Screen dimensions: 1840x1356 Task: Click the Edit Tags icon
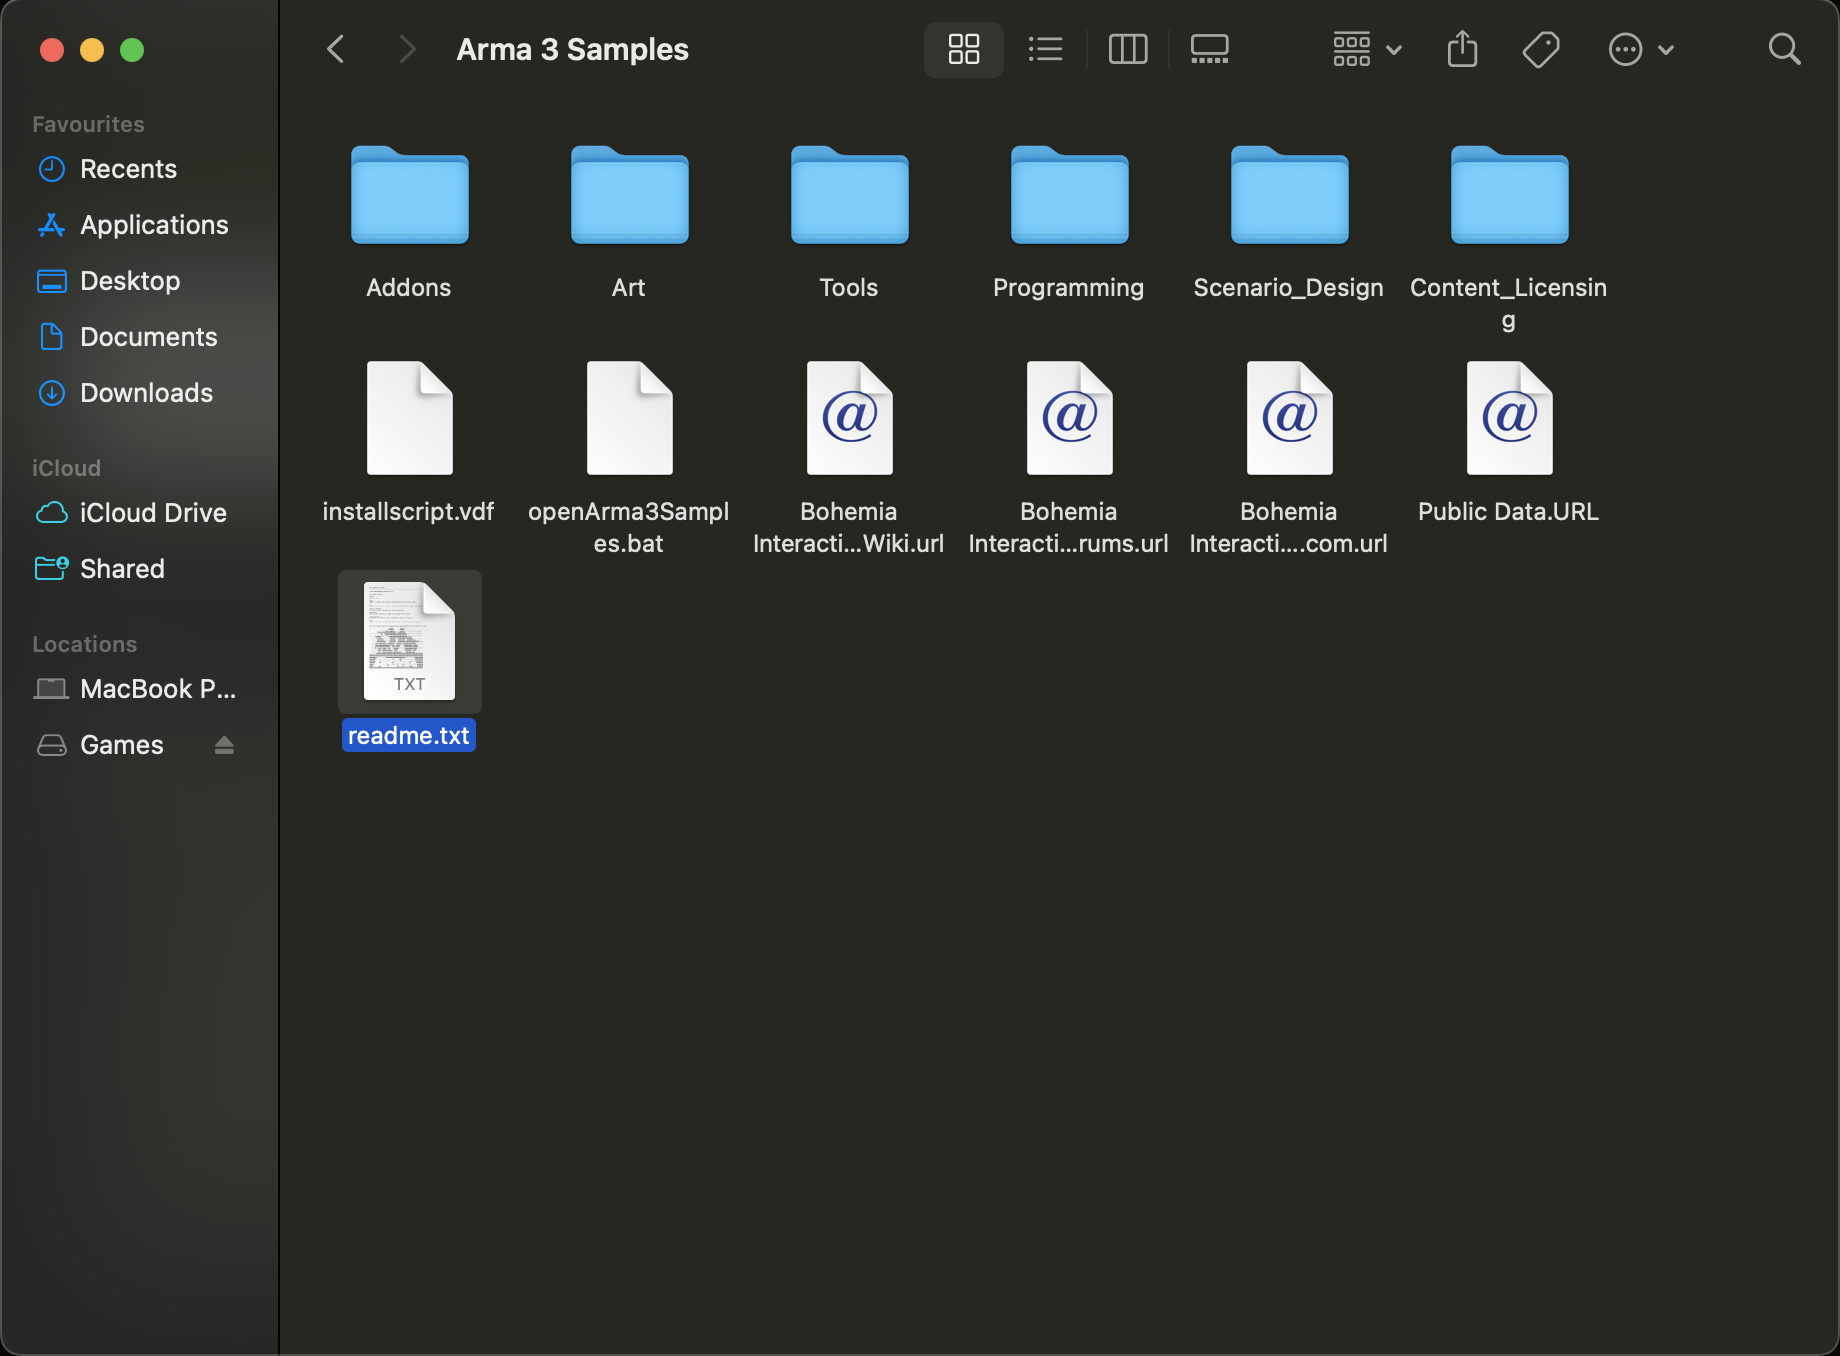tap(1541, 49)
